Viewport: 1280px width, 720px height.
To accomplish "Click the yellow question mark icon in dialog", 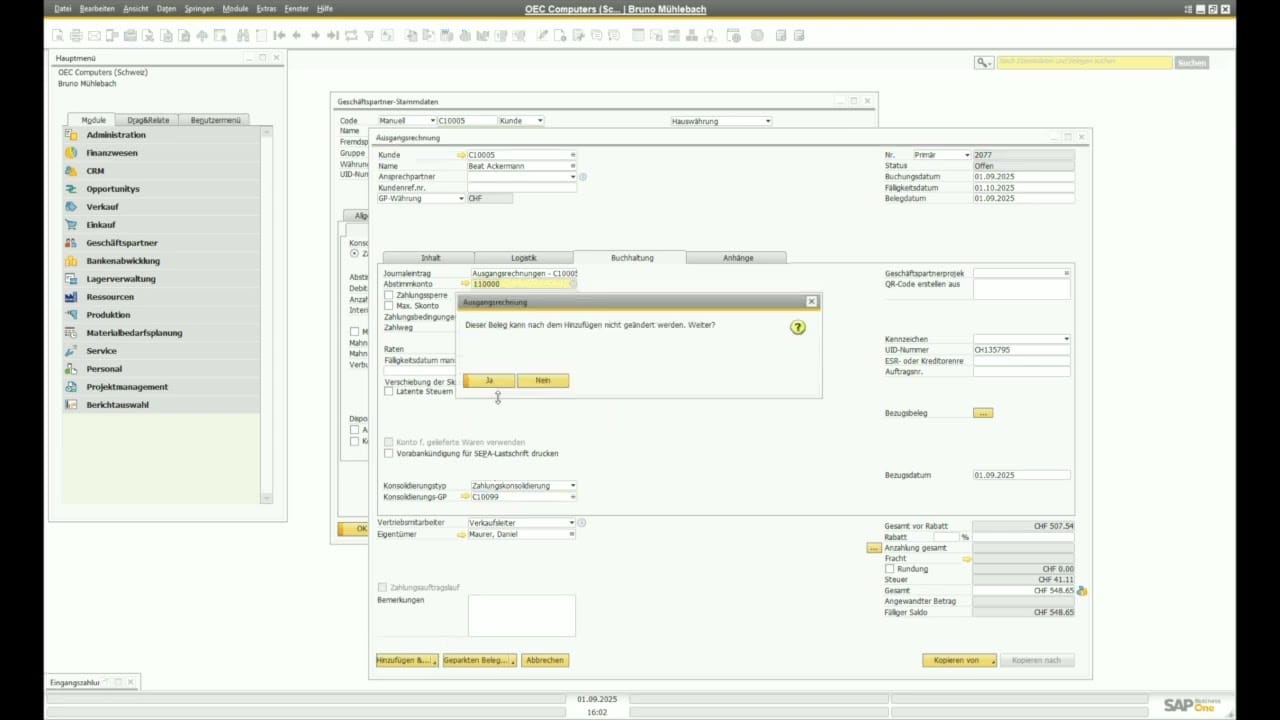I will coord(797,327).
